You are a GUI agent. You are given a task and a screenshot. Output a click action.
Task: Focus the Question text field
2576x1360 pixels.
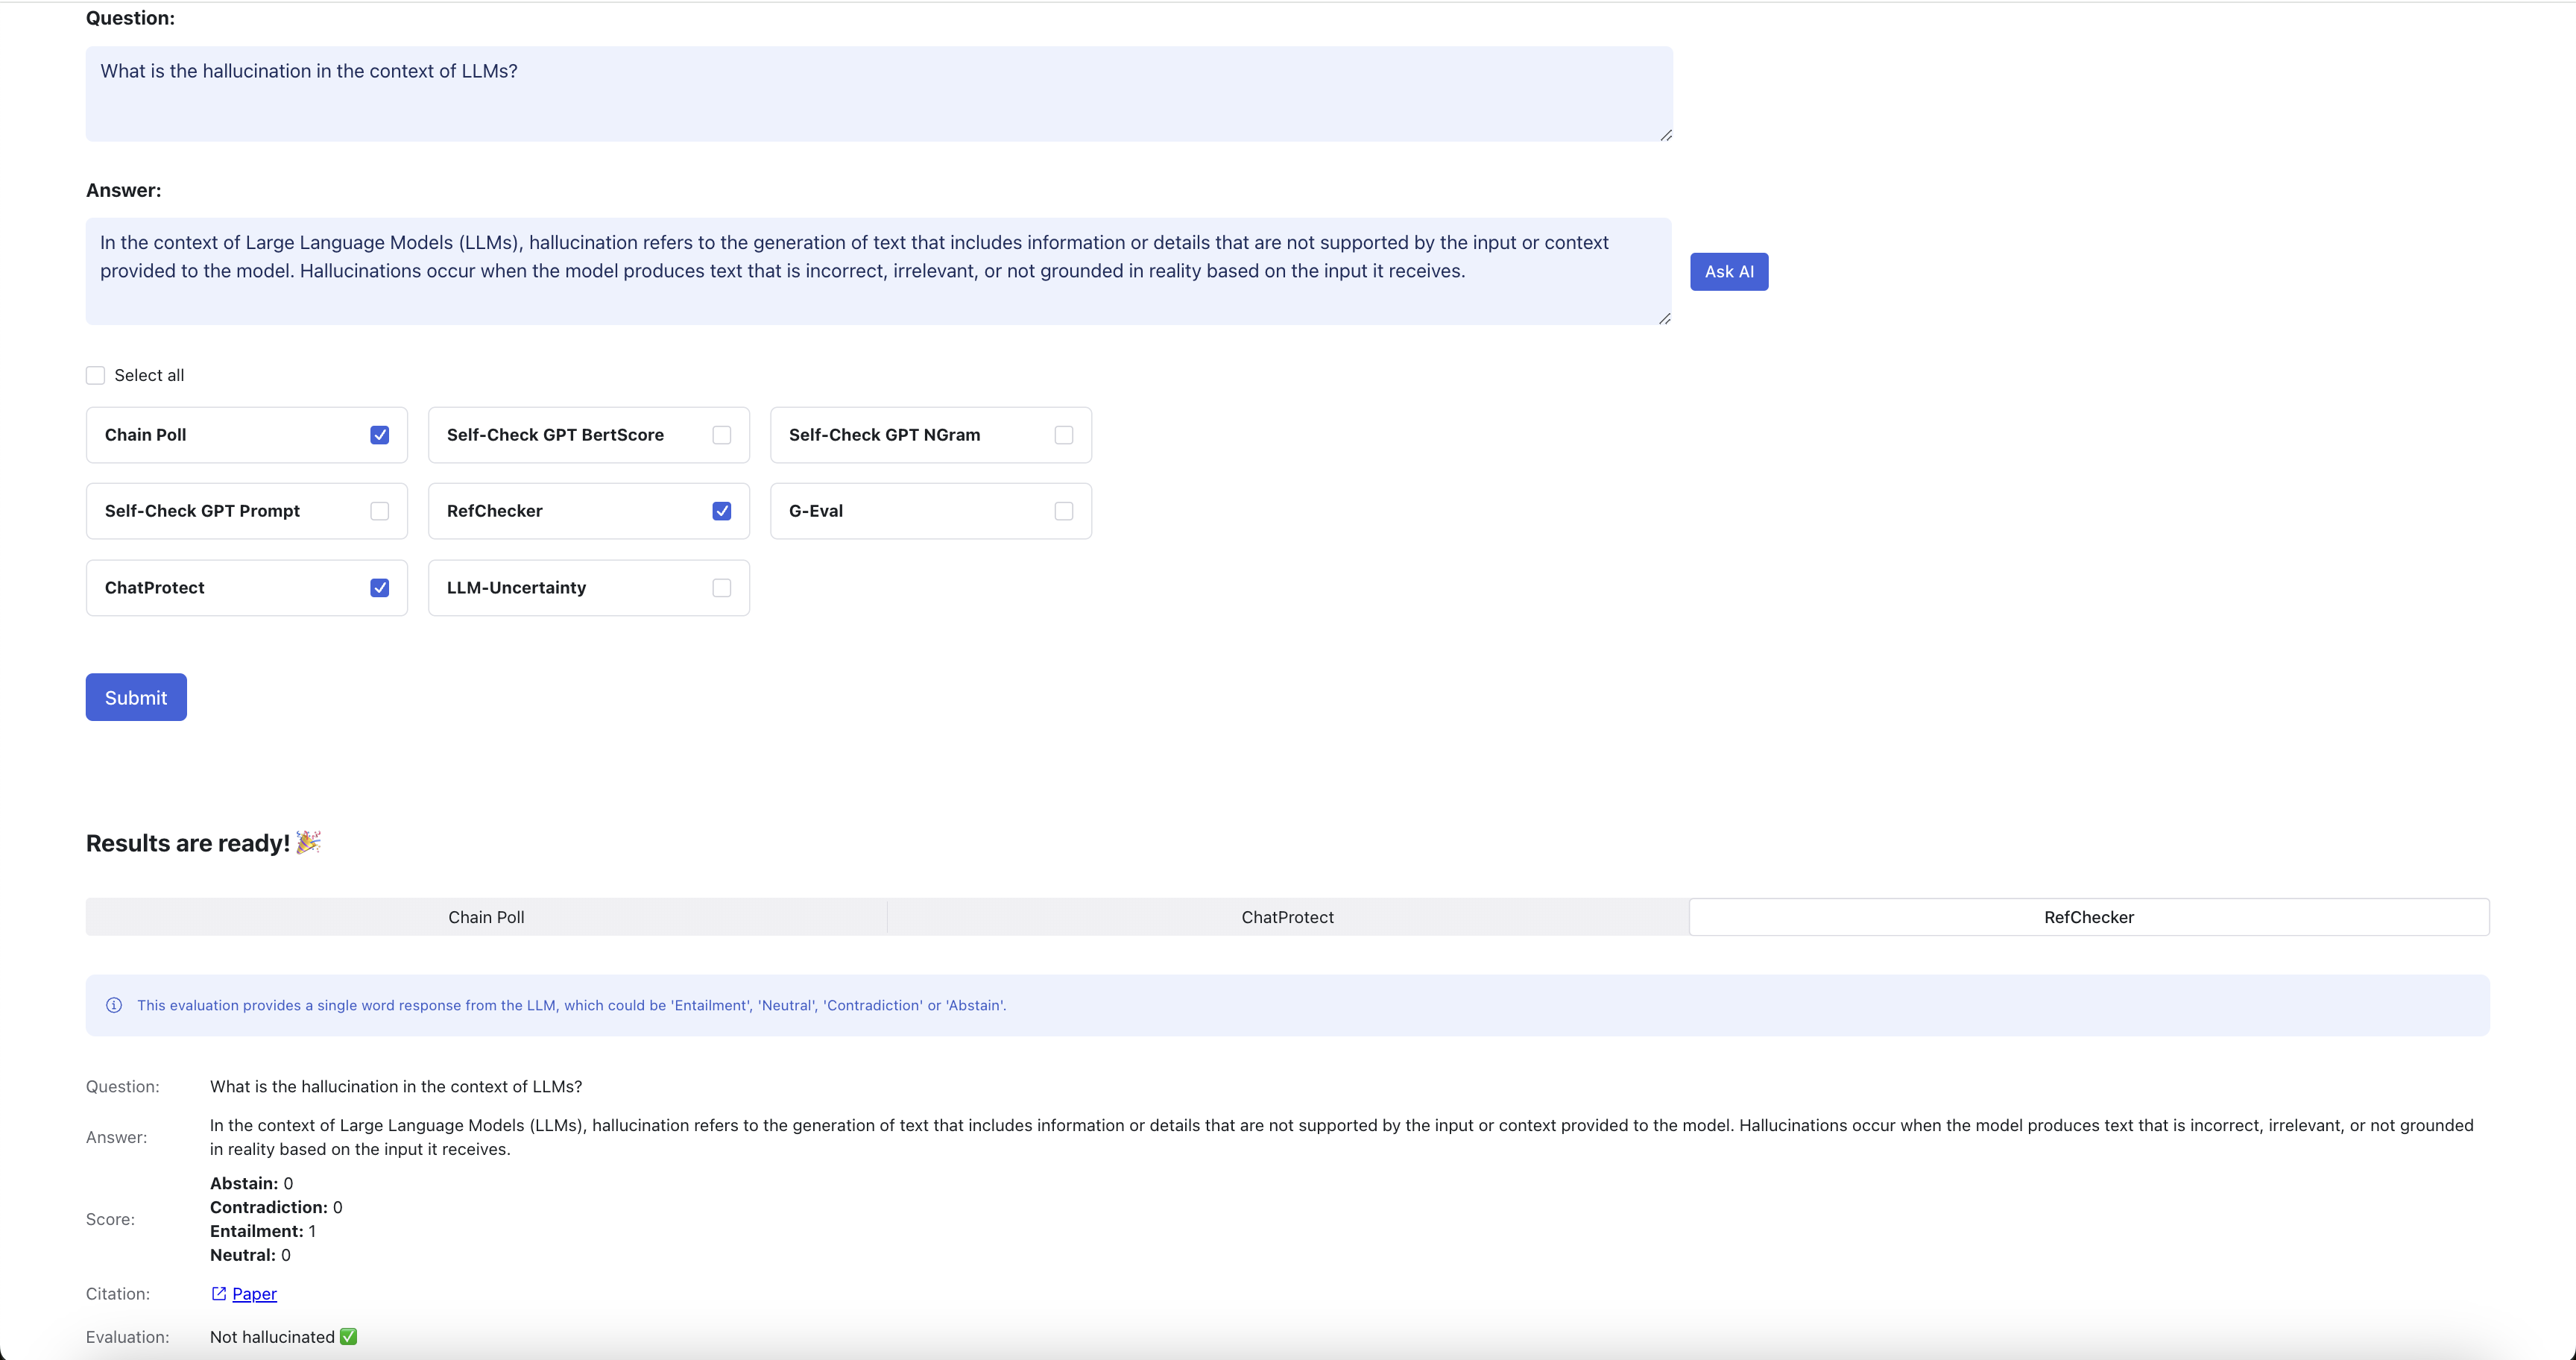tap(878, 94)
